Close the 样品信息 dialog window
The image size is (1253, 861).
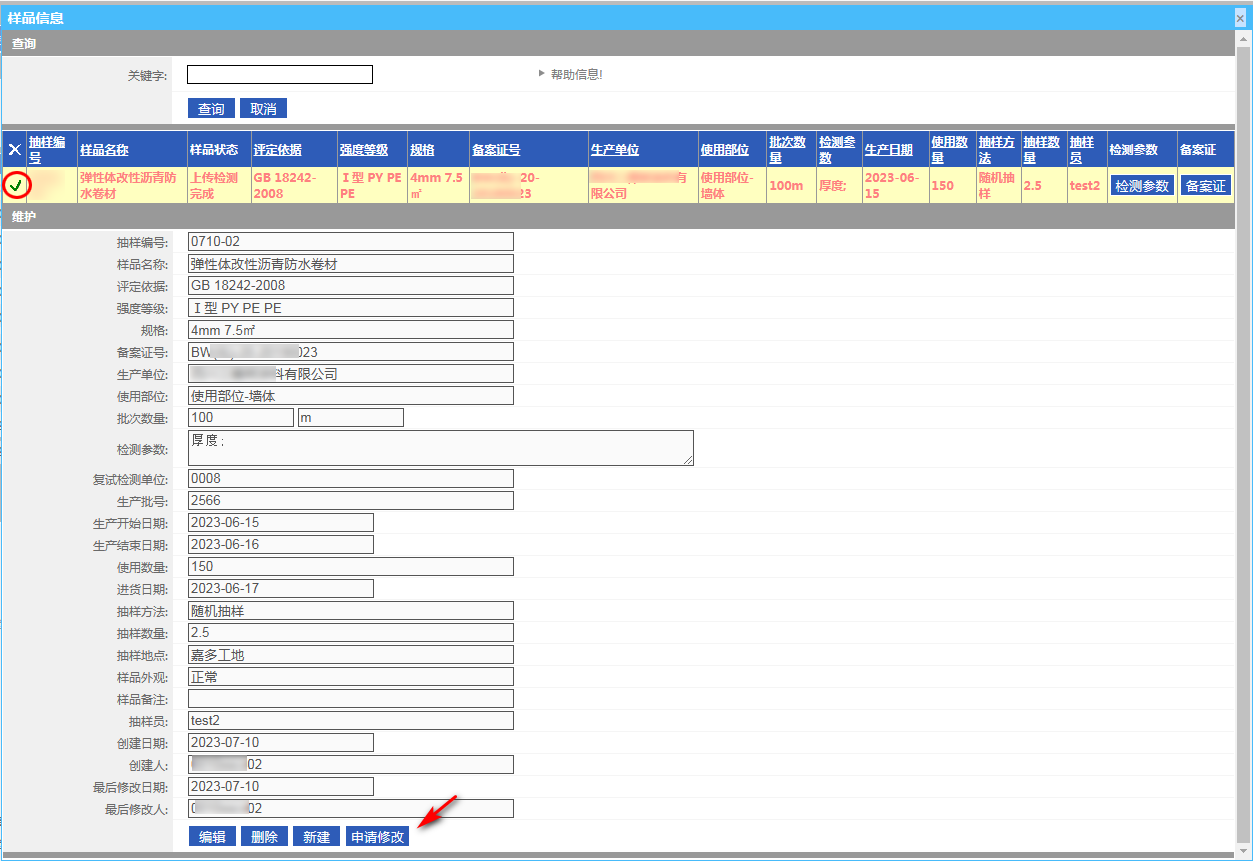click(x=1240, y=18)
